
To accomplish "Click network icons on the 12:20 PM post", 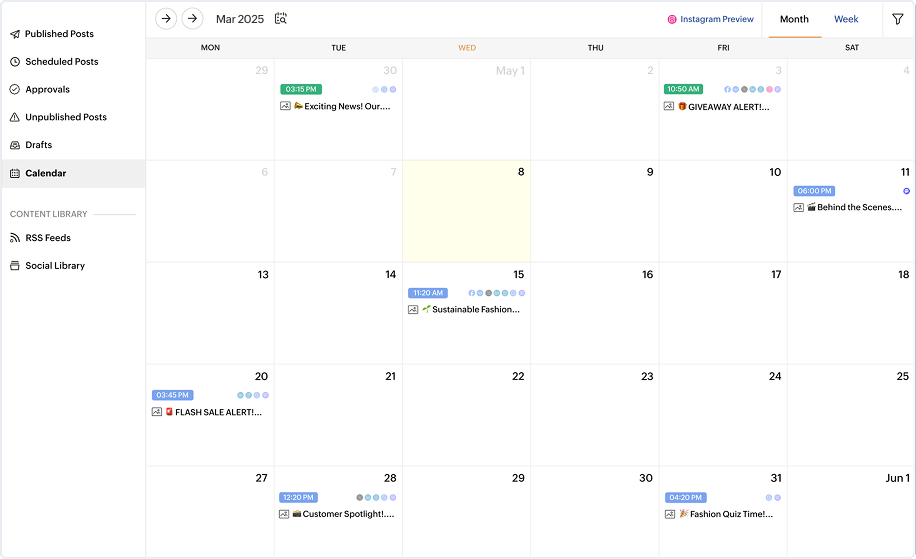I will click(x=376, y=498).
